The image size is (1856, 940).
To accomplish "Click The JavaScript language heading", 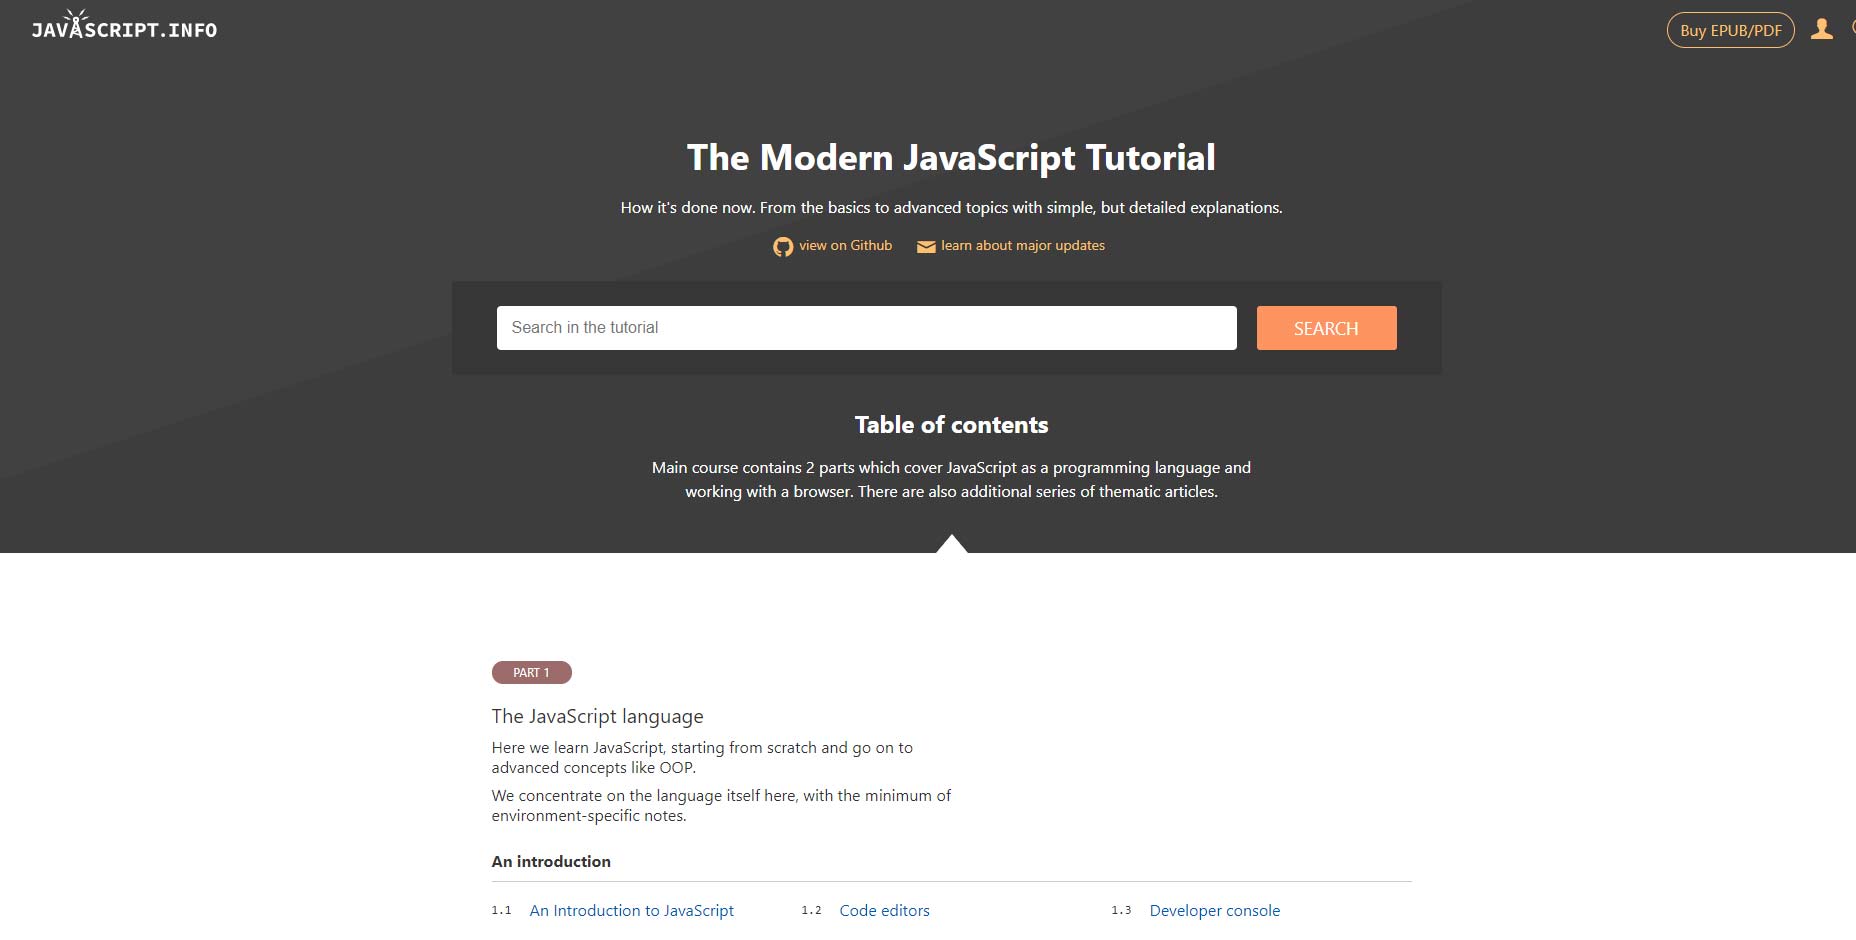I will tap(597, 716).
